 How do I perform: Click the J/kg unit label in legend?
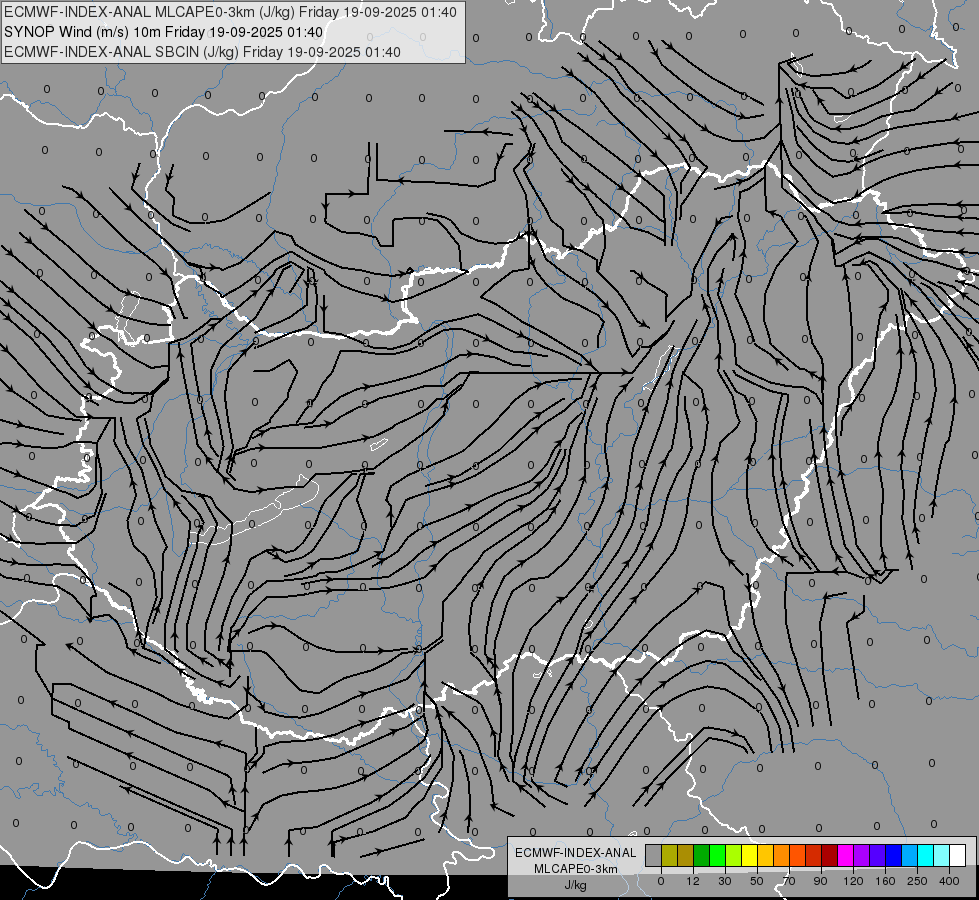pyautogui.click(x=576, y=885)
